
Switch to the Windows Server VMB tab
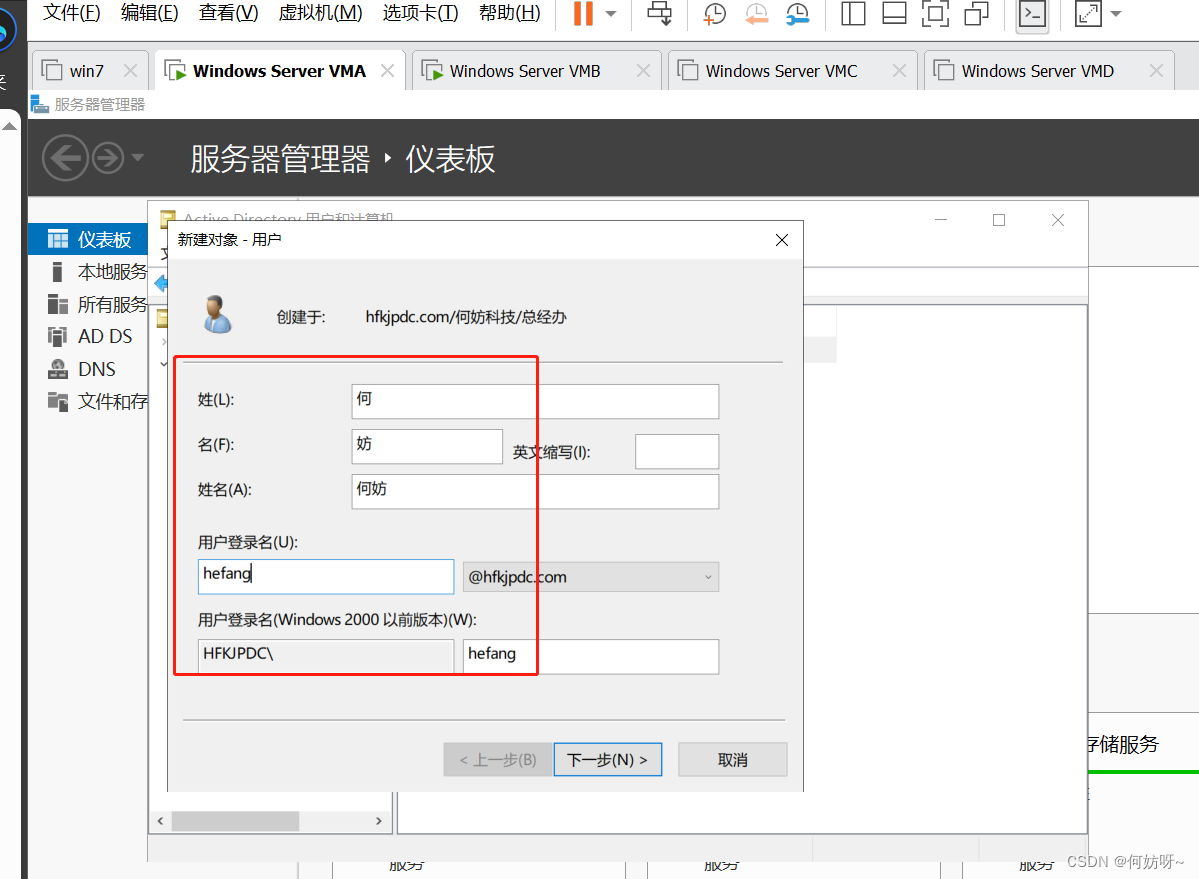pos(524,71)
